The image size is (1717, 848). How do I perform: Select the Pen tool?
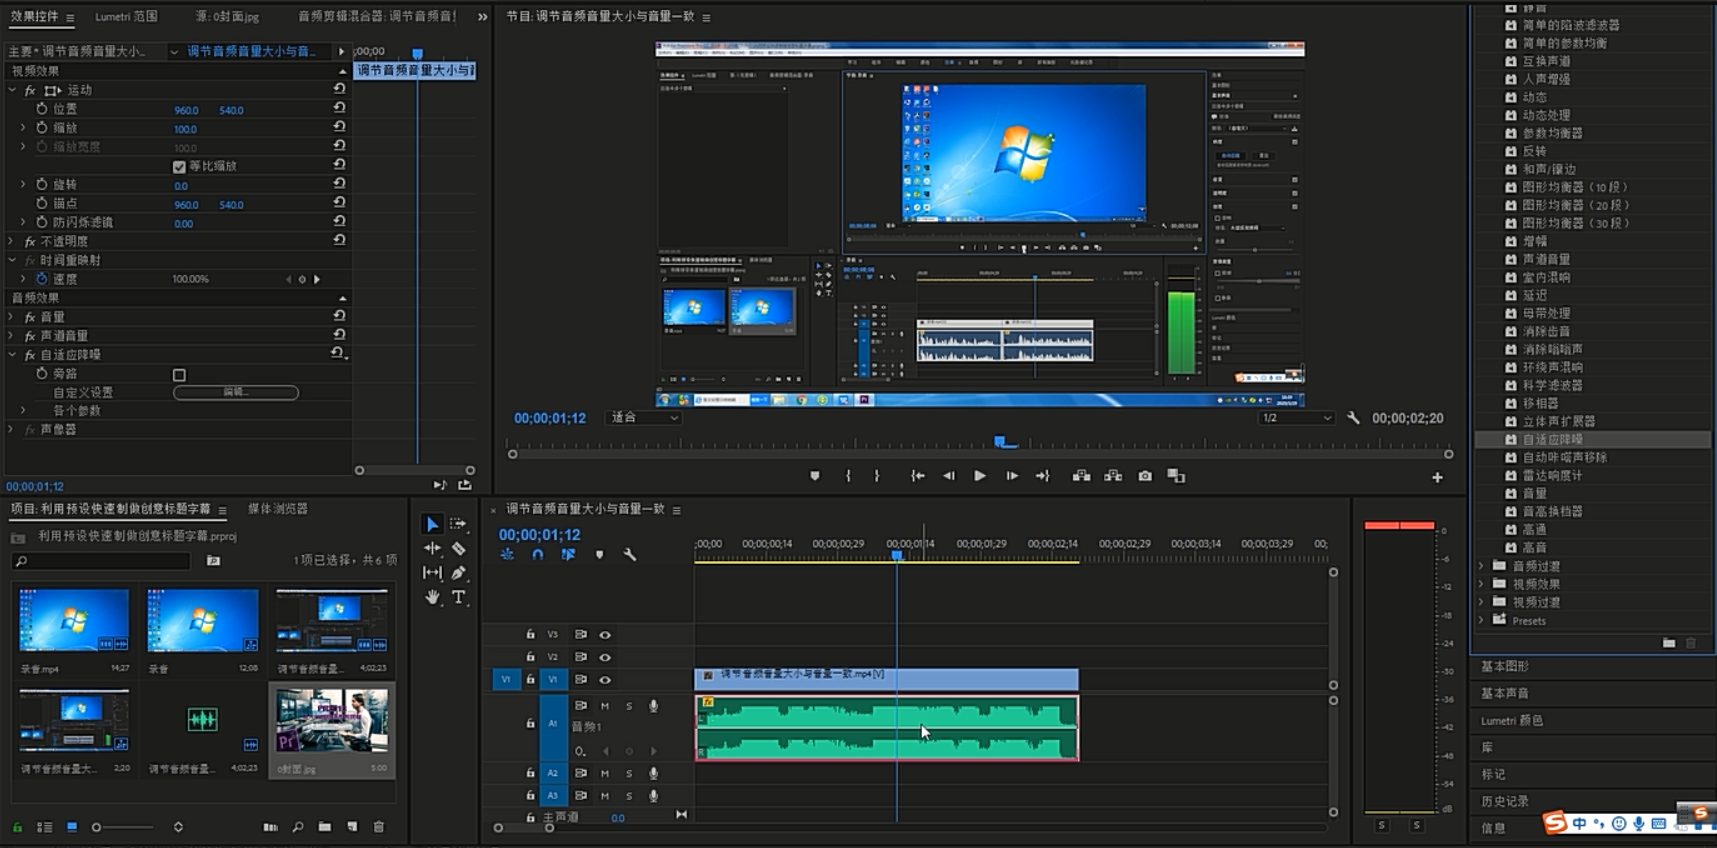458,573
